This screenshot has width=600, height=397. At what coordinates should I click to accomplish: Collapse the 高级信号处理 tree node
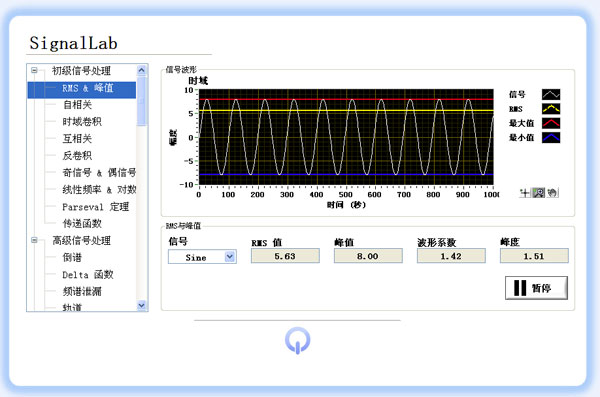pos(34,240)
